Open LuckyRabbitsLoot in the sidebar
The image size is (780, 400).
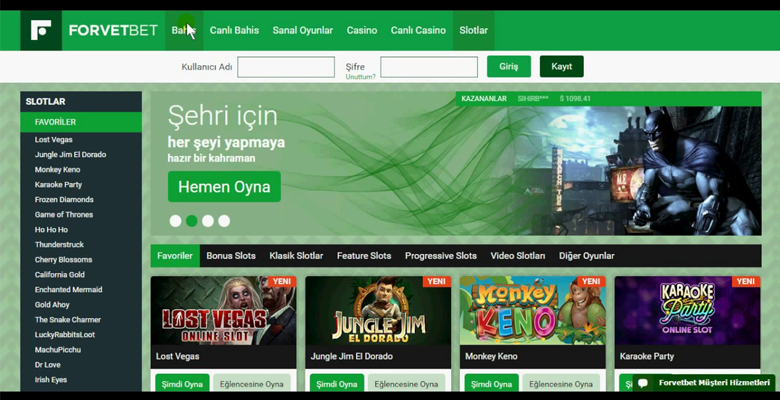pos(65,334)
